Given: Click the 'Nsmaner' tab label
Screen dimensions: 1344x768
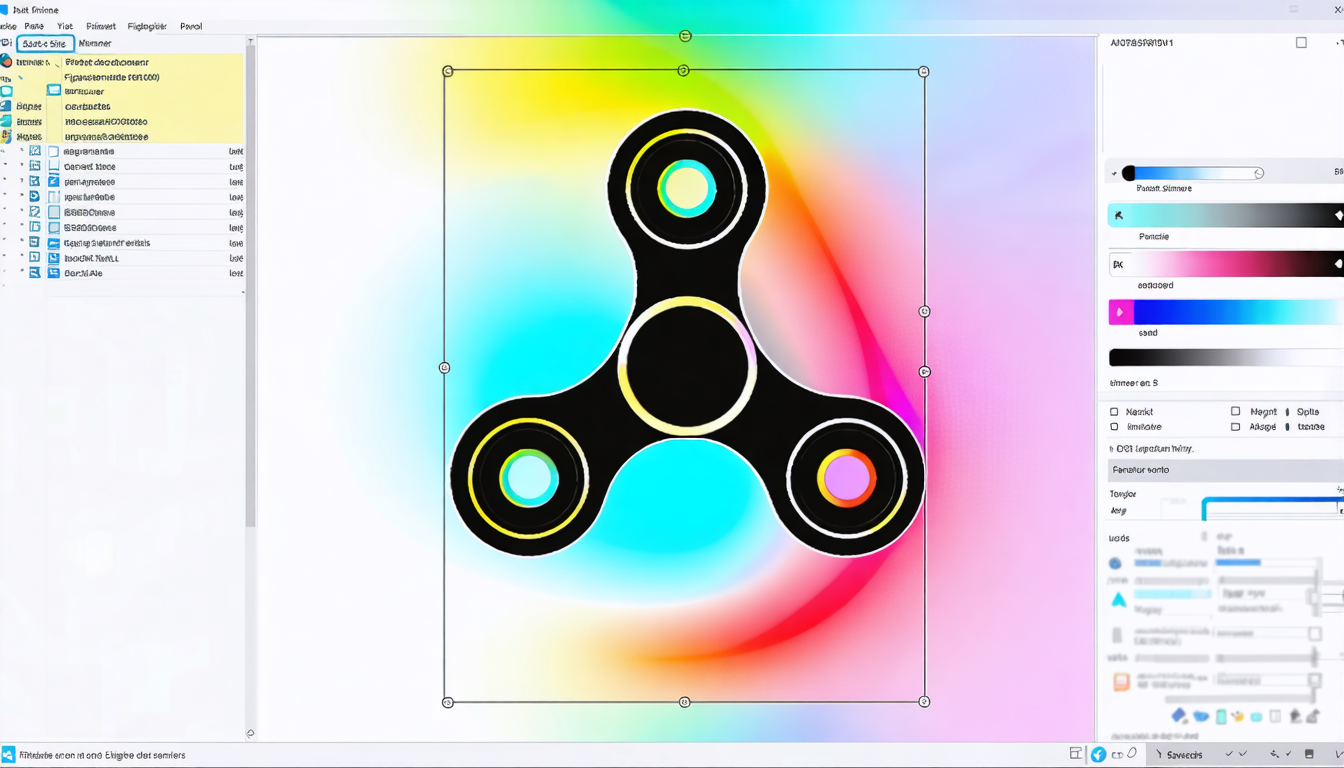Looking at the screenshot, I should 95,44.
